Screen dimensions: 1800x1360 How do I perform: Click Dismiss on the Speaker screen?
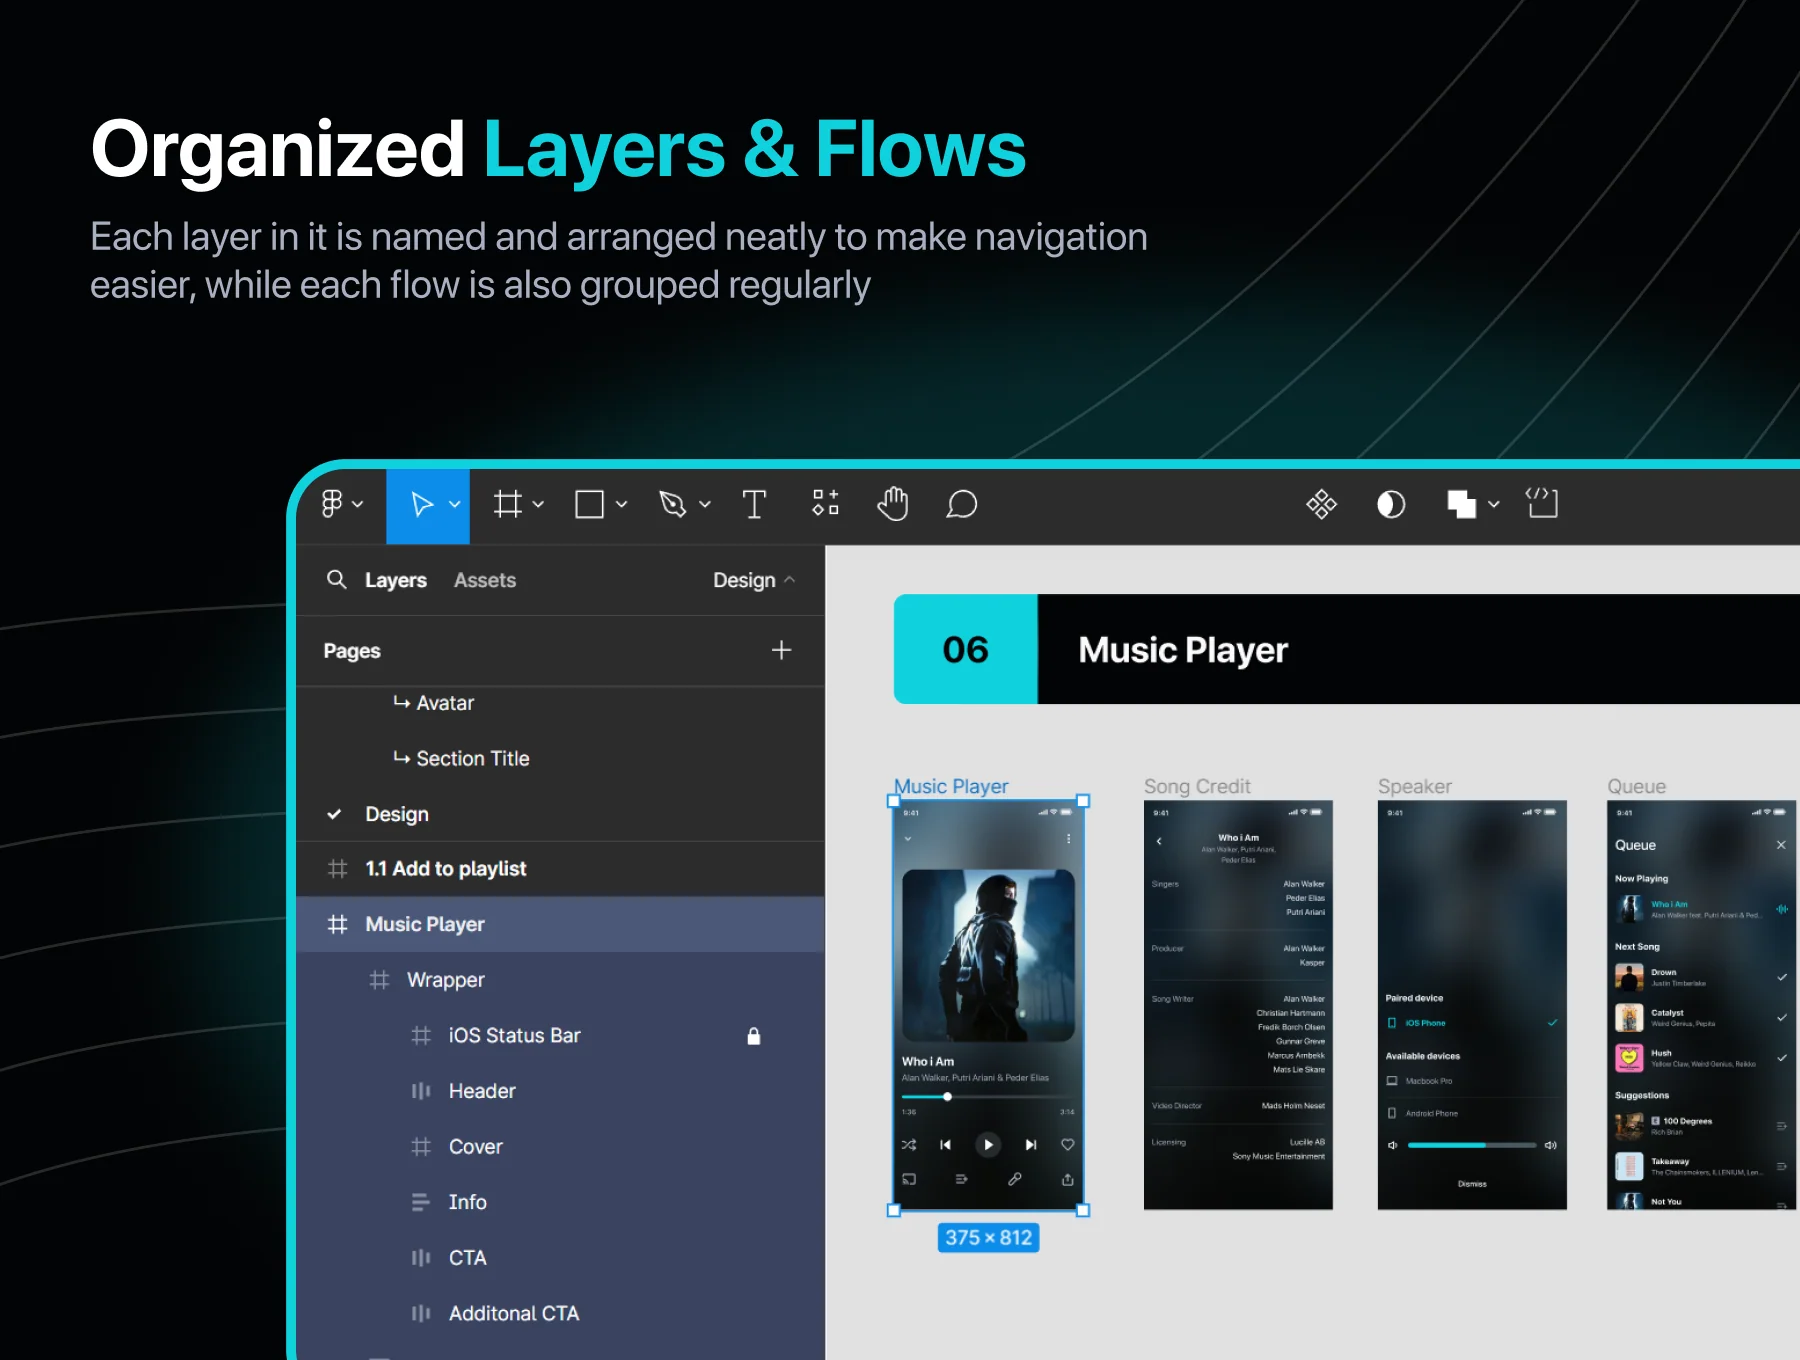(1472, 1184)
